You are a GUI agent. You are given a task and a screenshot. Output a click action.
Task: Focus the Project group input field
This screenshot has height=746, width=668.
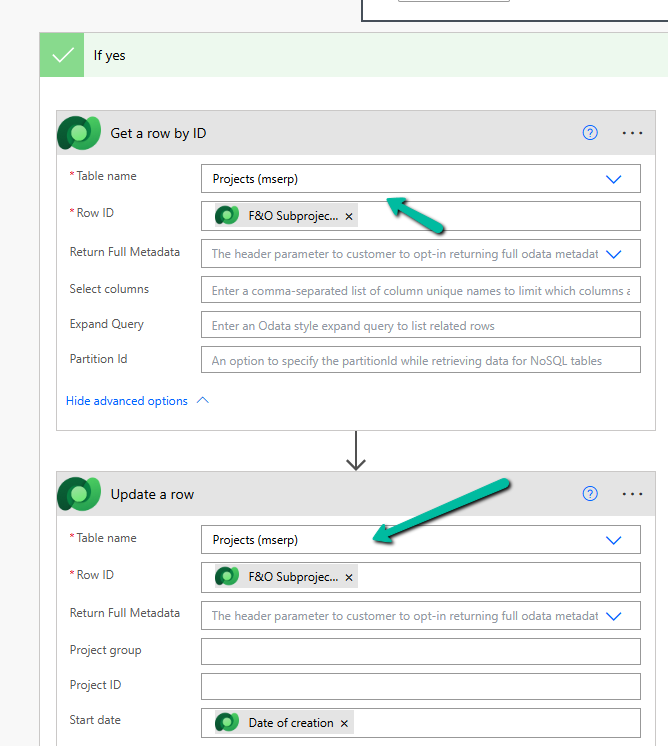[421, 652]
